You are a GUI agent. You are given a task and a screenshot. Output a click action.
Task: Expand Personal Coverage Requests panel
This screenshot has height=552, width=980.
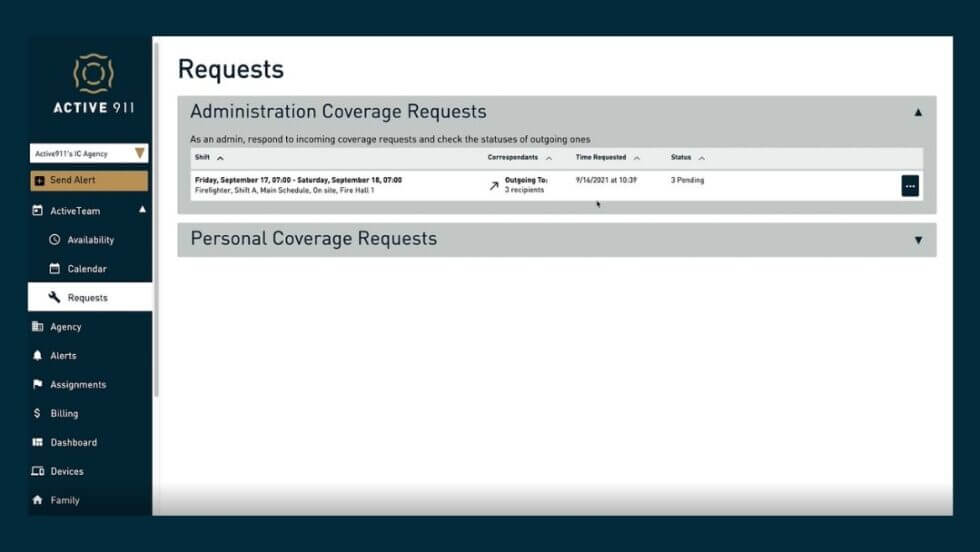click(918, 240)
